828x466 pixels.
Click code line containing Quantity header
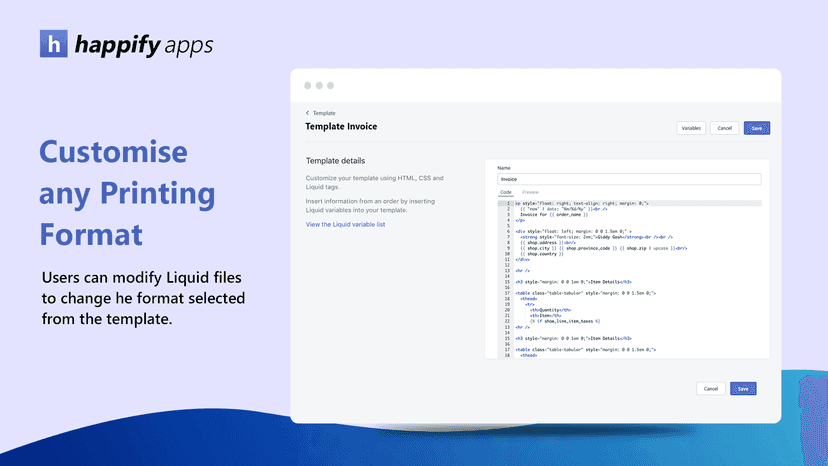click(x=550, y=310)
